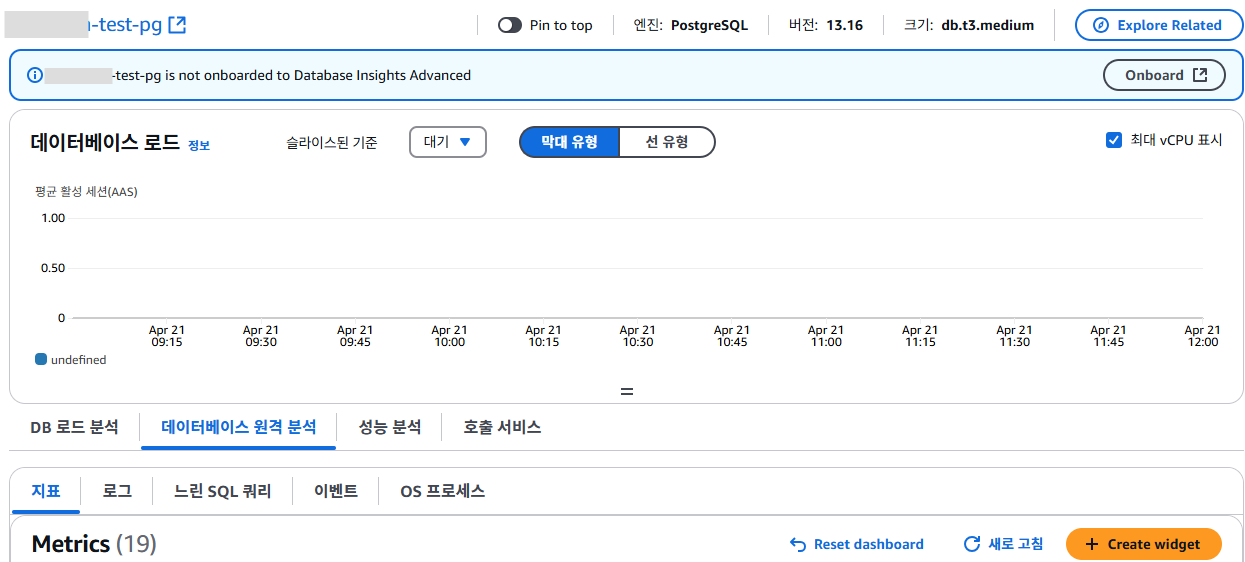Image resolution: width=1245 pixels, height=562 pixels.
Task: Switch to the 성능 분석 tab
Action: click(390, 427)
